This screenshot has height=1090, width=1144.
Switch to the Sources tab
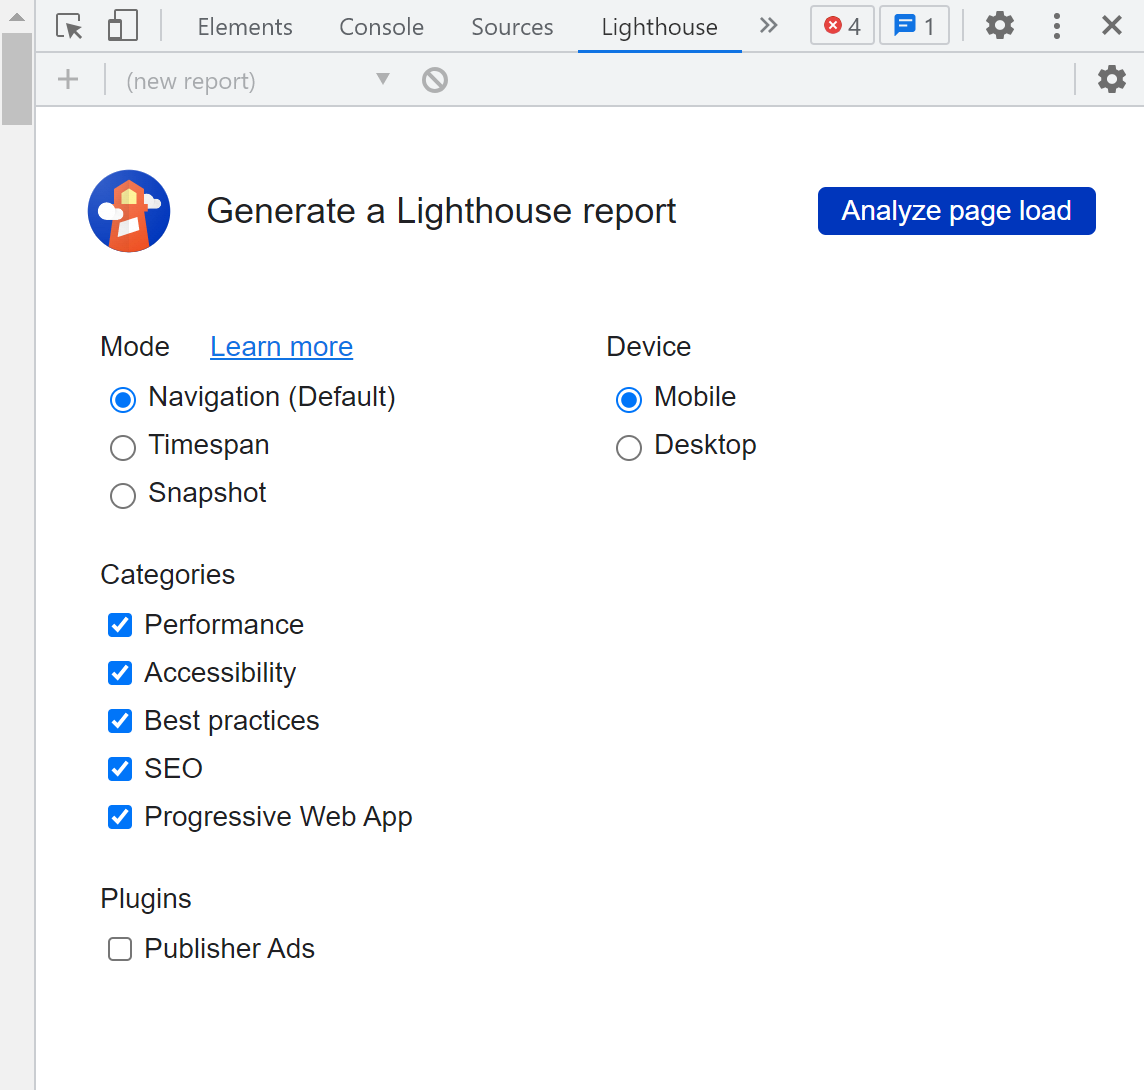[512, 27]
